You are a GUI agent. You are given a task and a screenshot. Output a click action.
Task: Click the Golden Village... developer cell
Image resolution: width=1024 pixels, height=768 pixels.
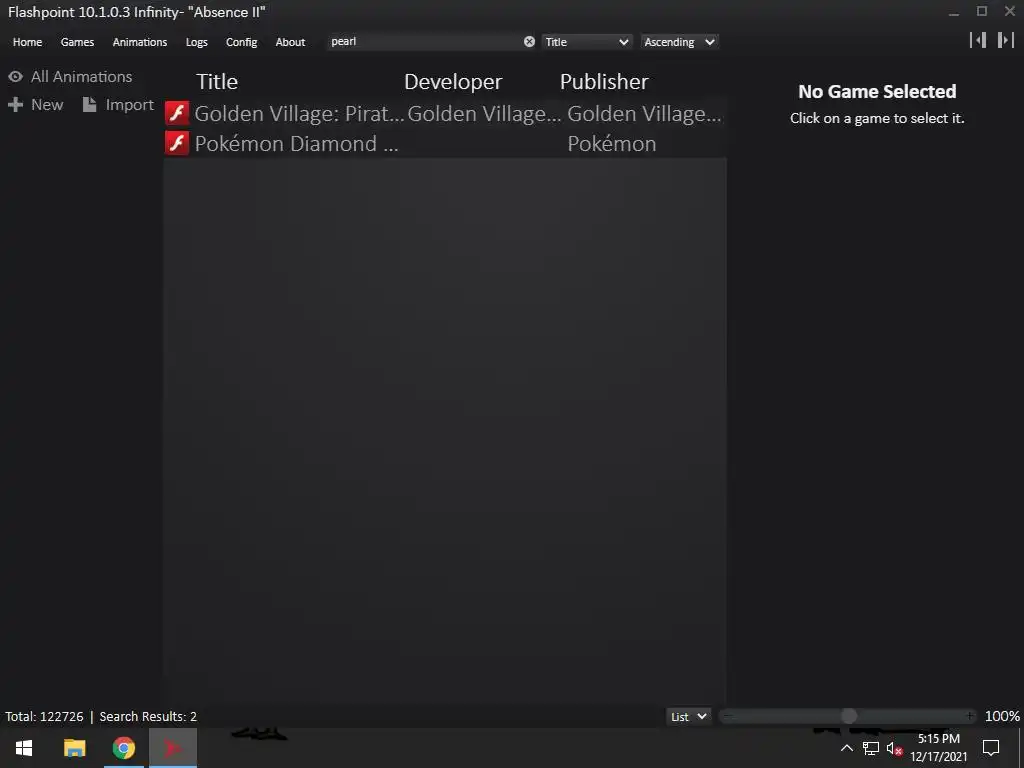[484, 114]
